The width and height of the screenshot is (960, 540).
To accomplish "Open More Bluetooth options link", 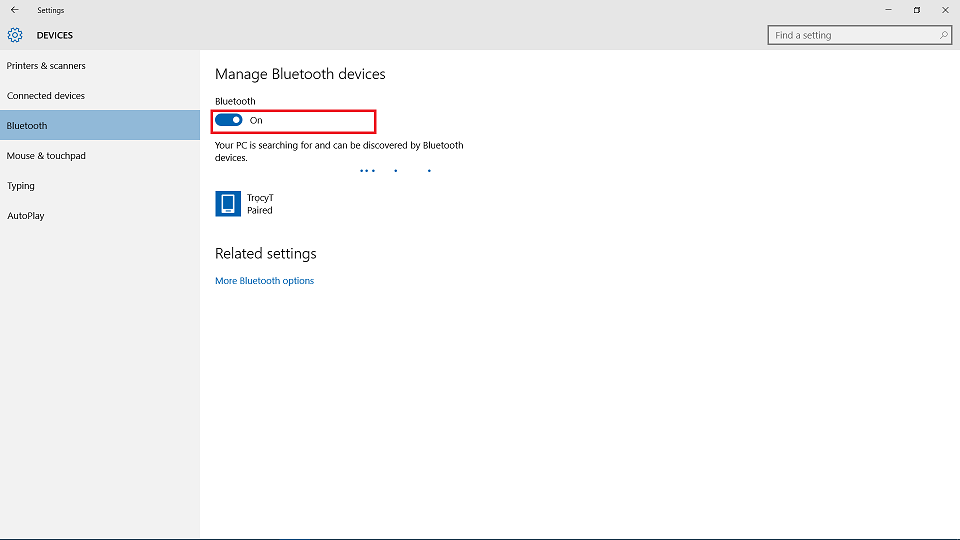I will (x=264, y=280).
